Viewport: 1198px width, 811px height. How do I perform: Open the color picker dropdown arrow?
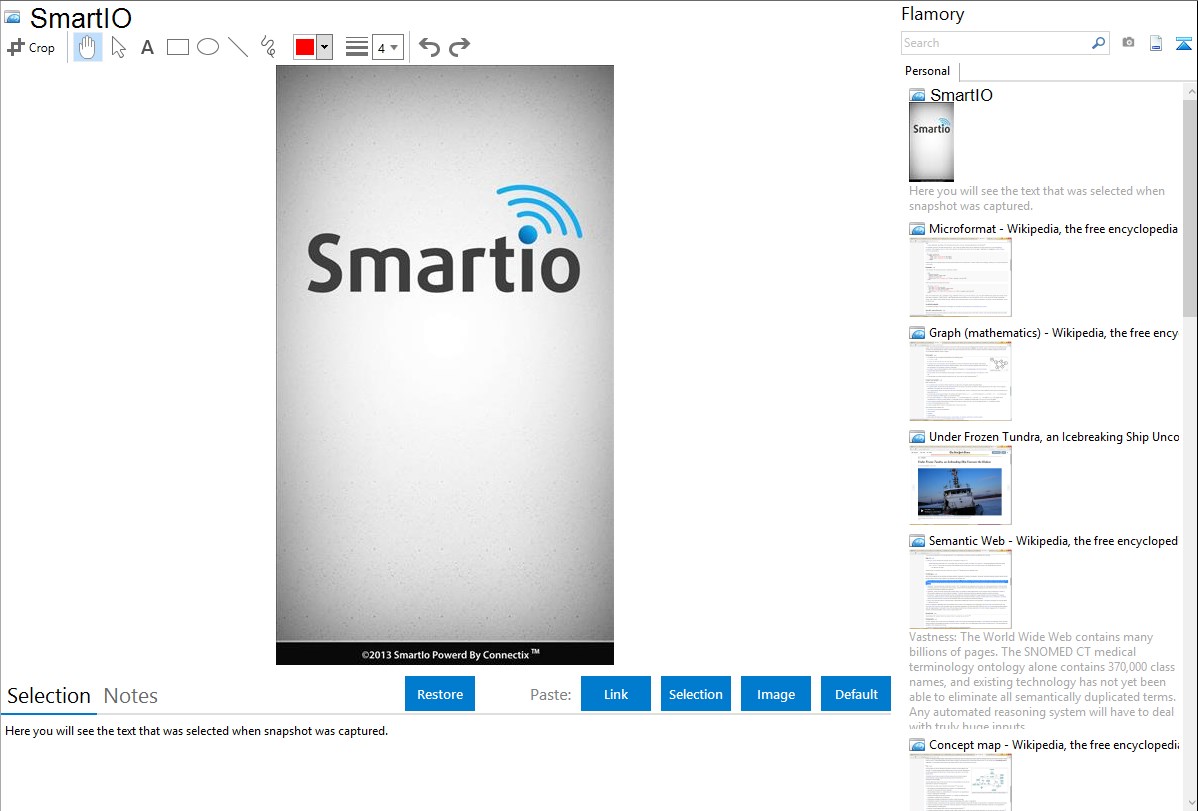click(324, 47)
